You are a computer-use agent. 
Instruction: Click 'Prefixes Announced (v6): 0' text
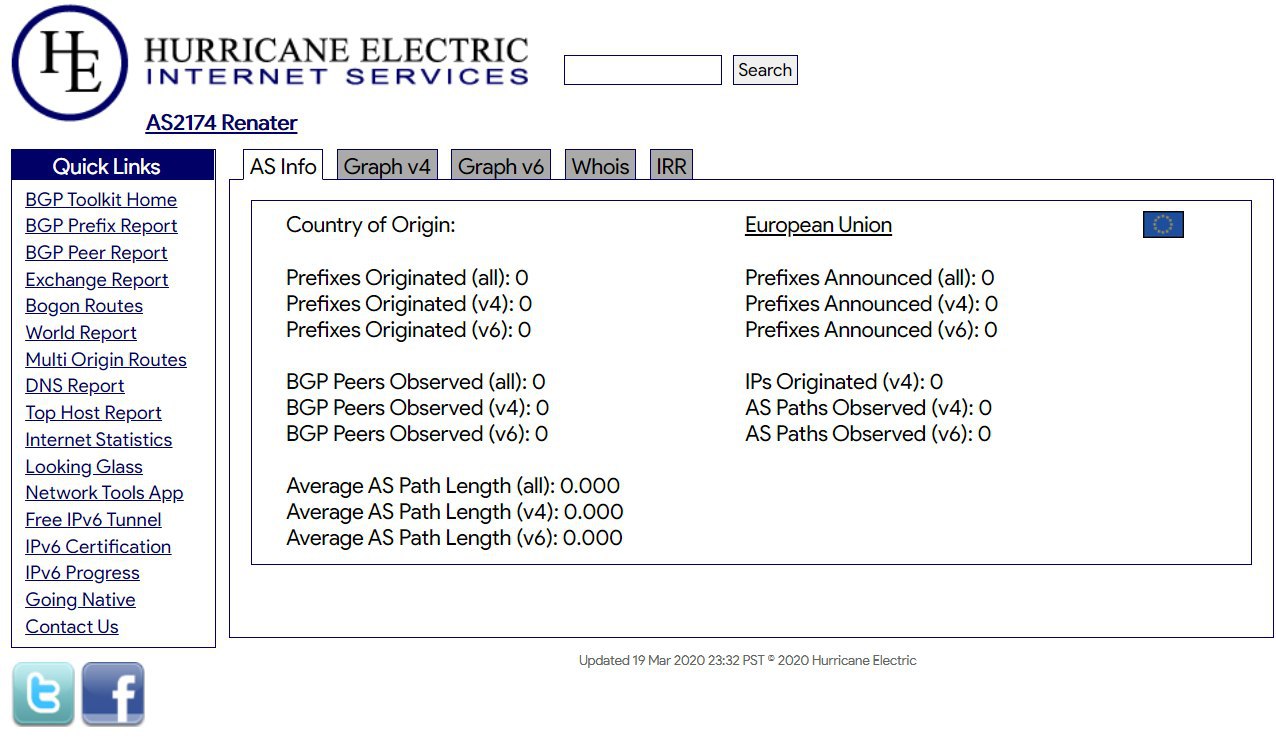(x=871, y=330)
